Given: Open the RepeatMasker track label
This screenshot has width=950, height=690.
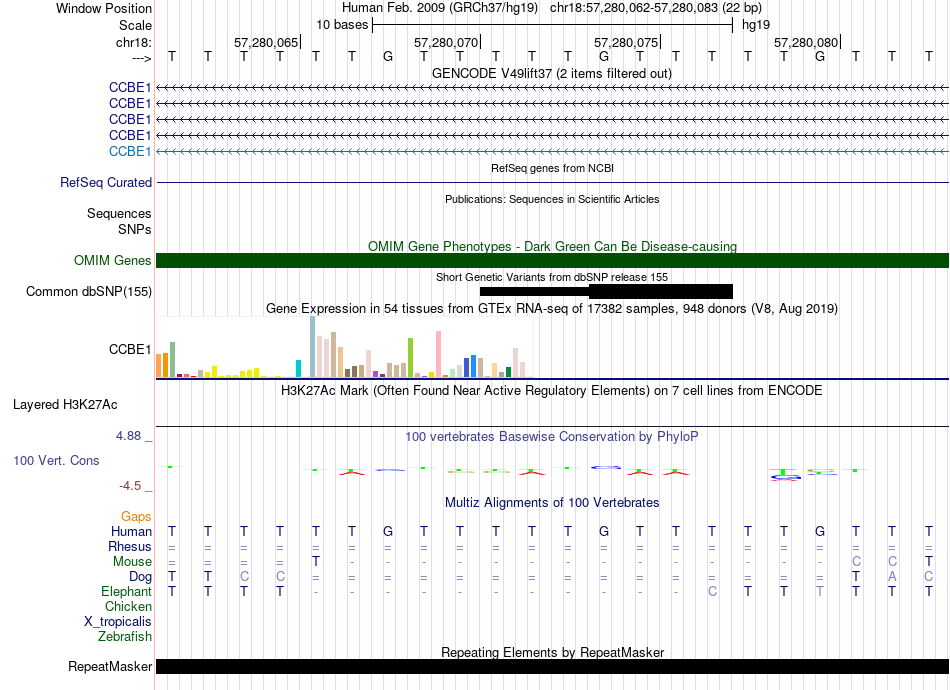Looking at the screenshot, I should tap(110, 666).
